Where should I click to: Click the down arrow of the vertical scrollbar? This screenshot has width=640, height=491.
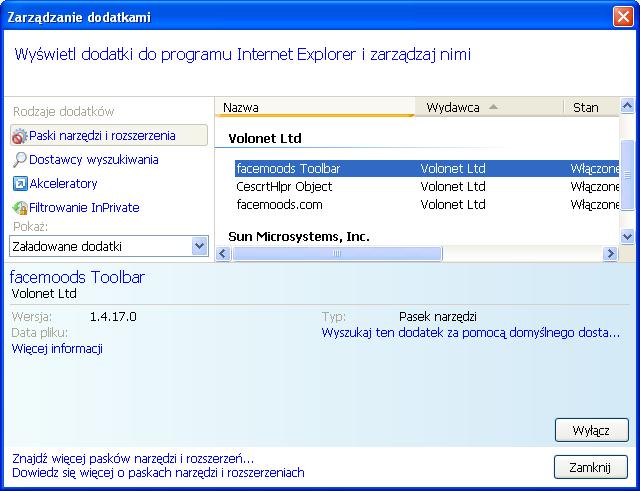point(627,236)
